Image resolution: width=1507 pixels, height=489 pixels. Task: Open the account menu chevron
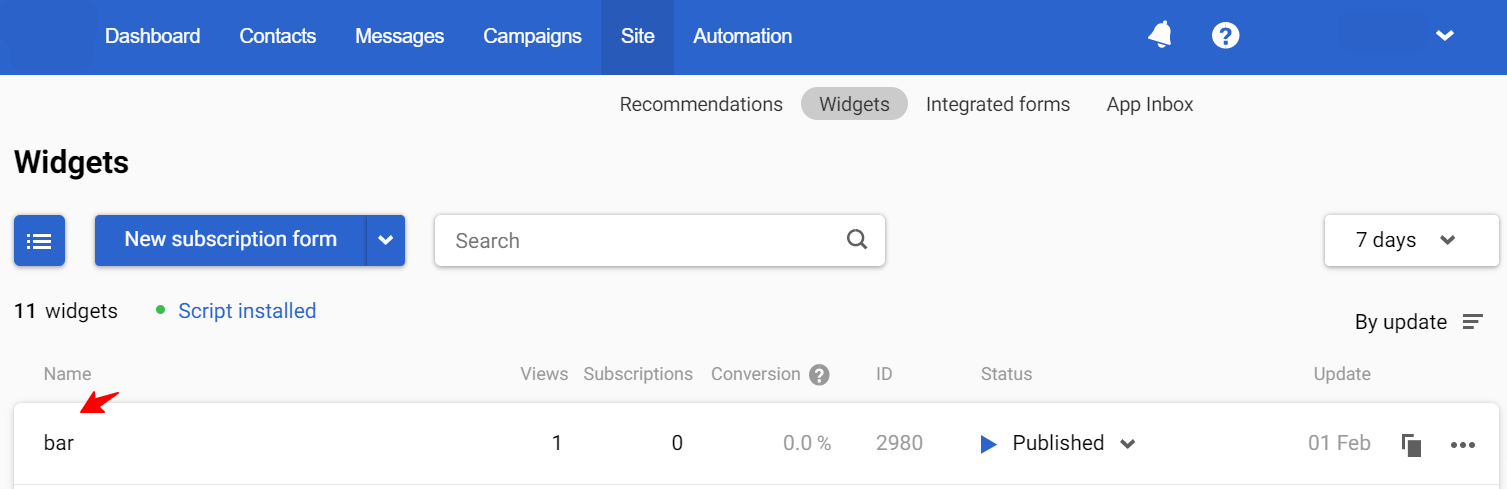pyautogui.click(x=1444, y=36)
